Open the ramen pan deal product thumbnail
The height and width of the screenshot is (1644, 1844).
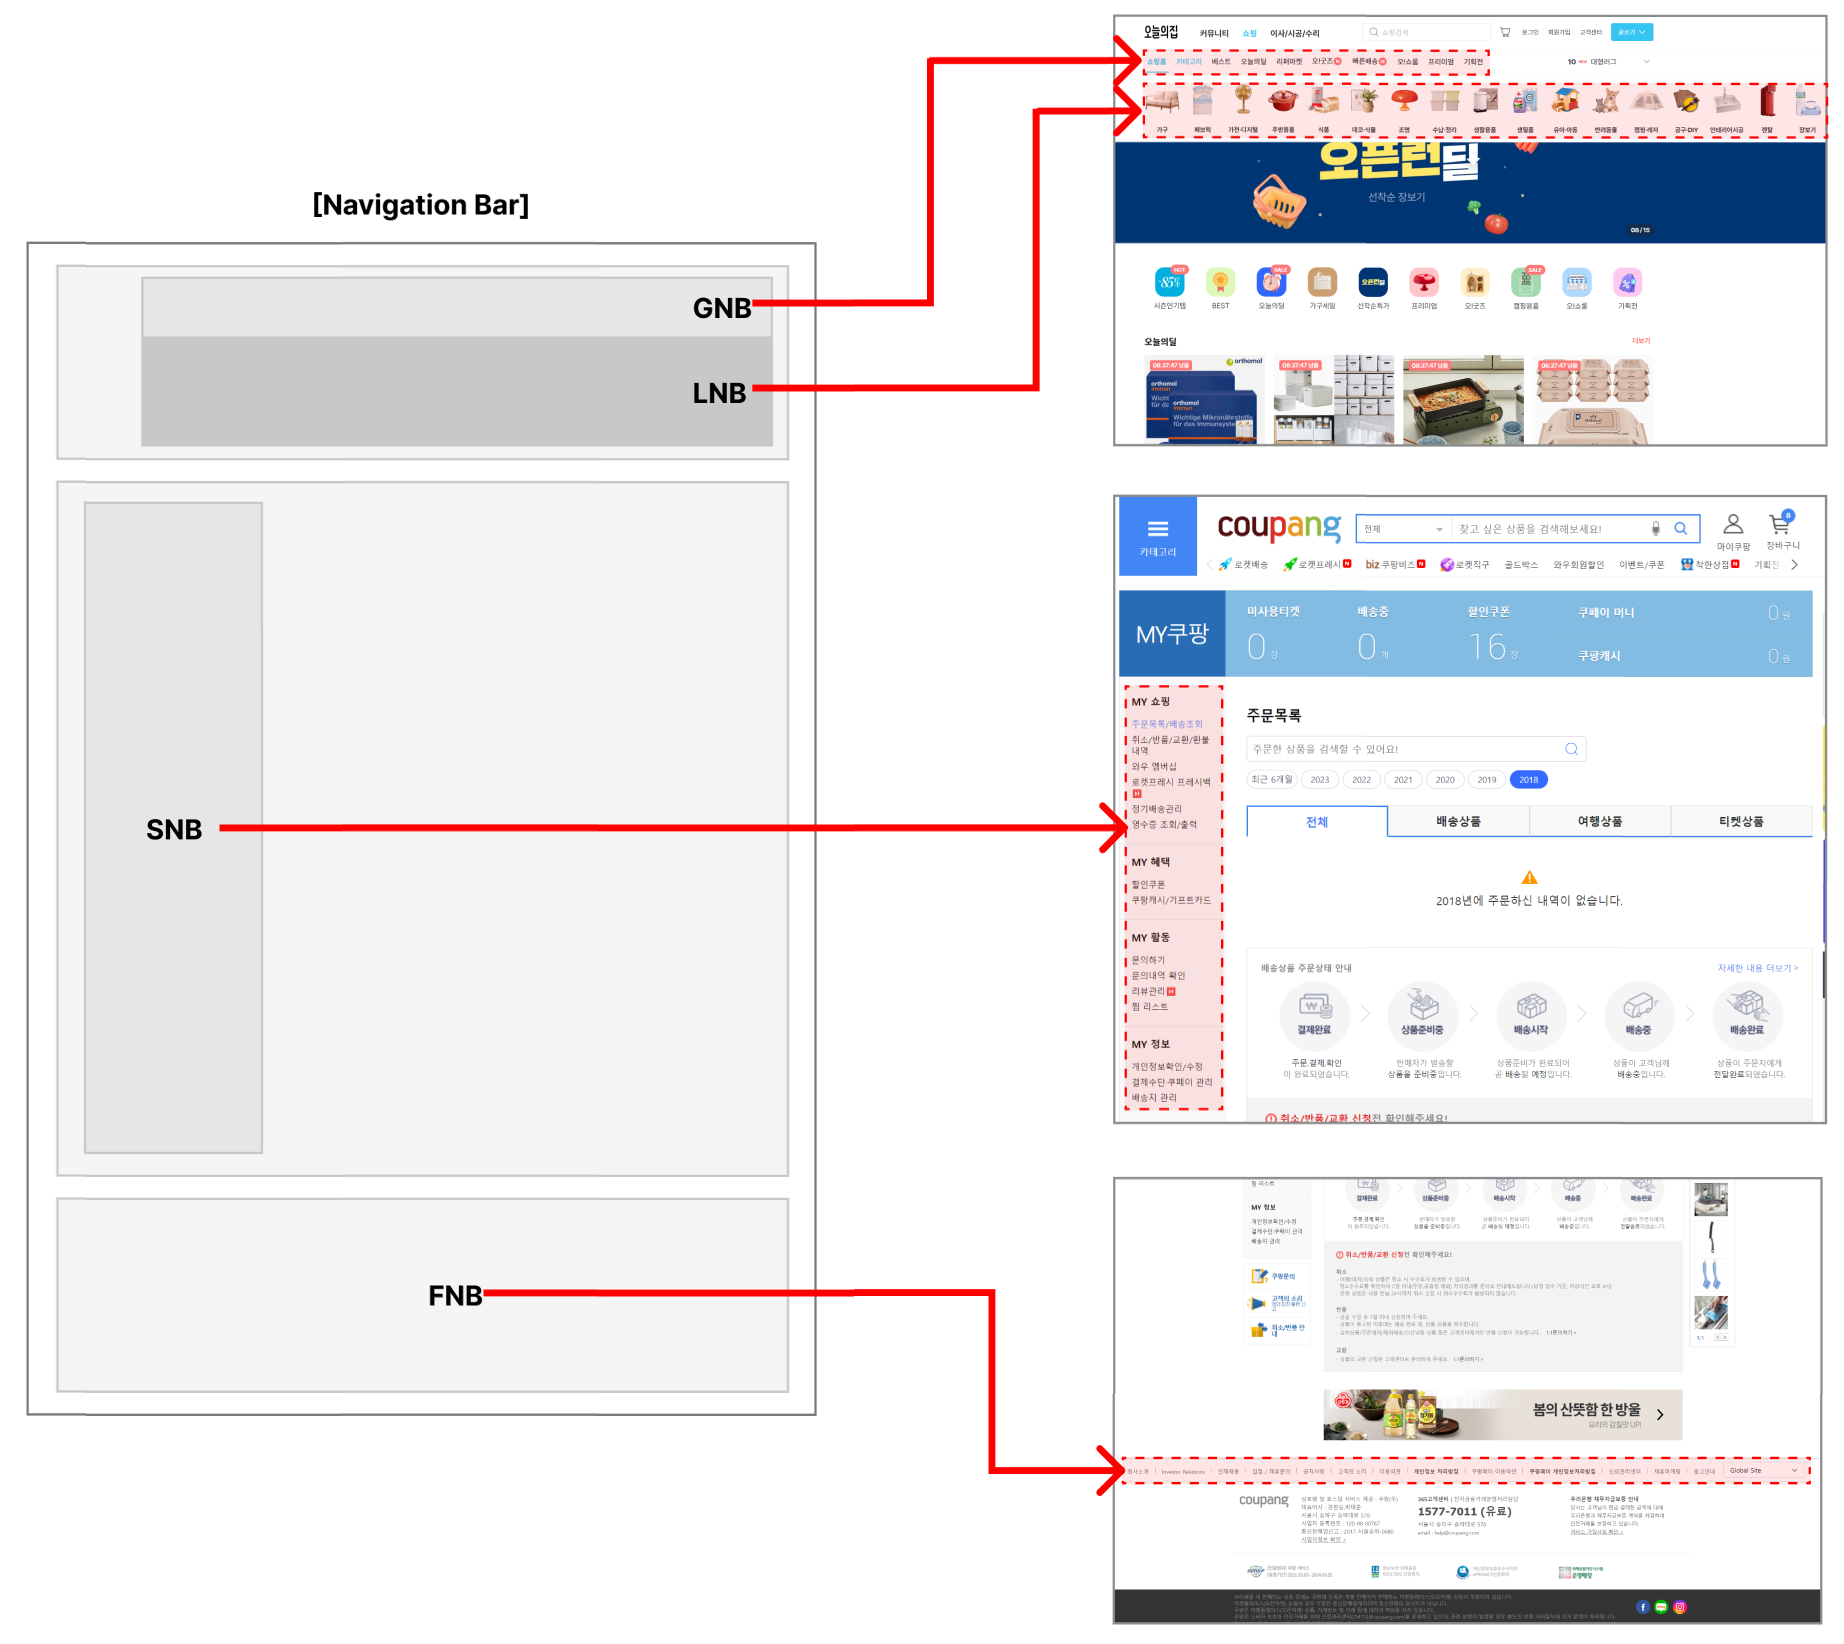point(1463,400)
